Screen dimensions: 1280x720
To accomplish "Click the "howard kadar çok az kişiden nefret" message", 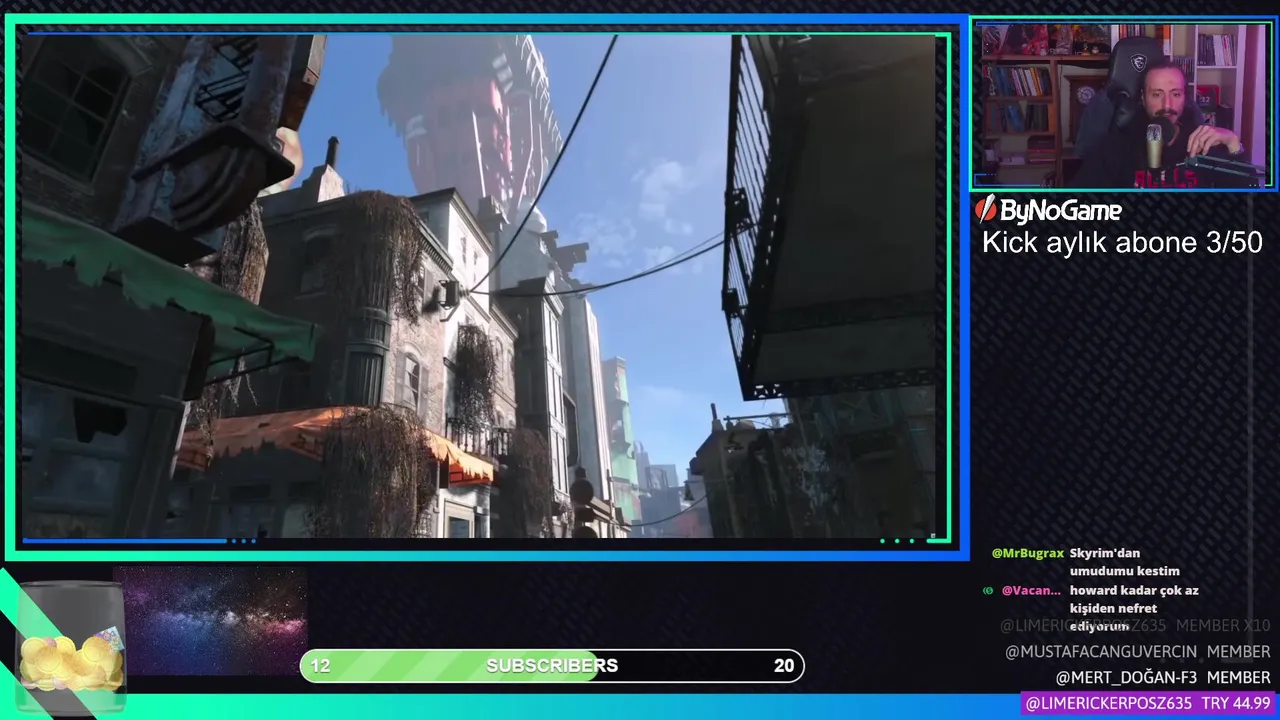I will pos(1134,608).
